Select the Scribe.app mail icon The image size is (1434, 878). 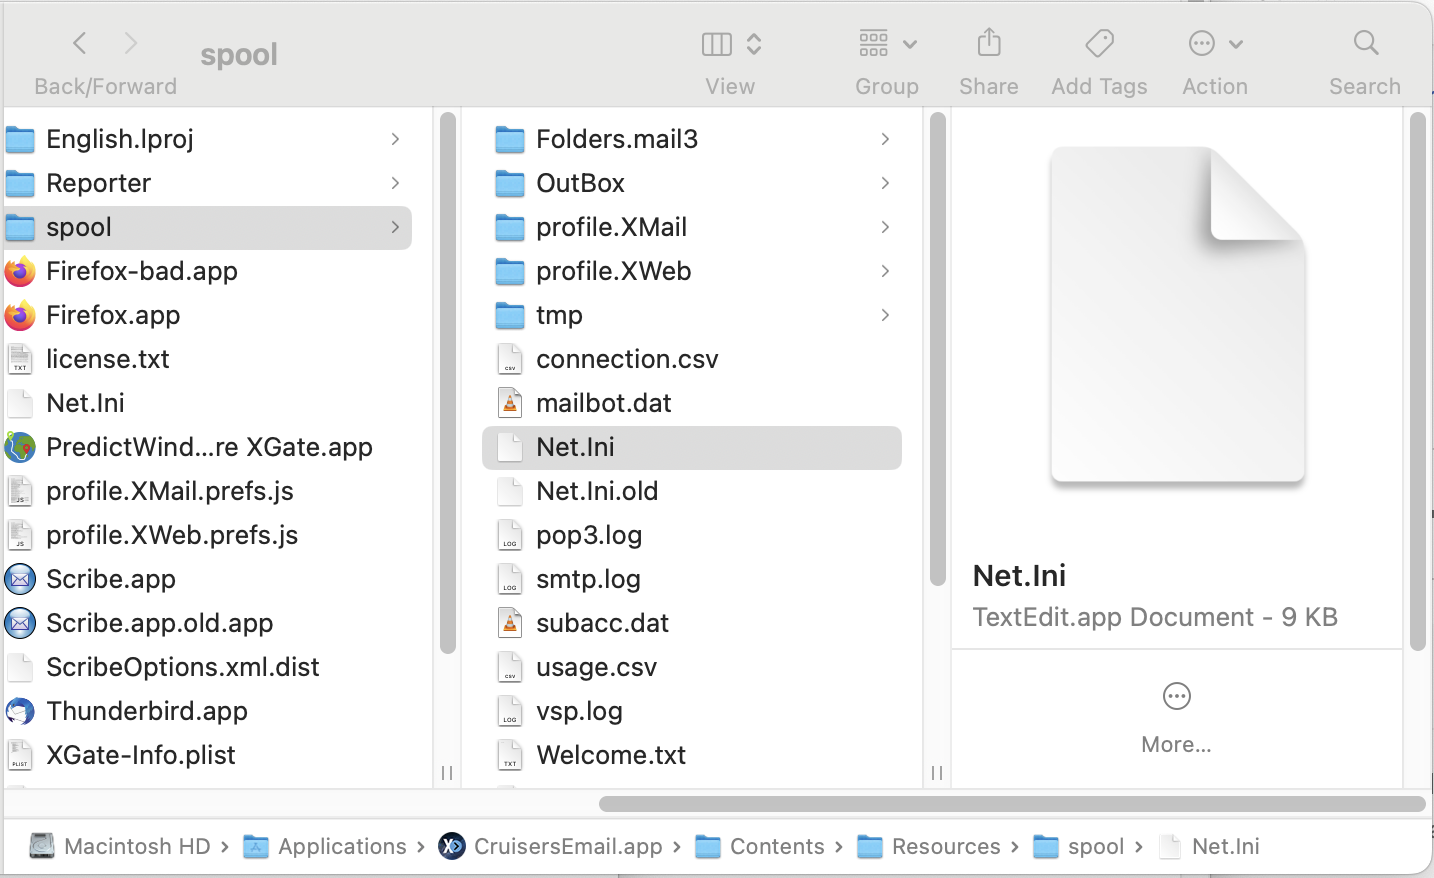tap(20, 579)
